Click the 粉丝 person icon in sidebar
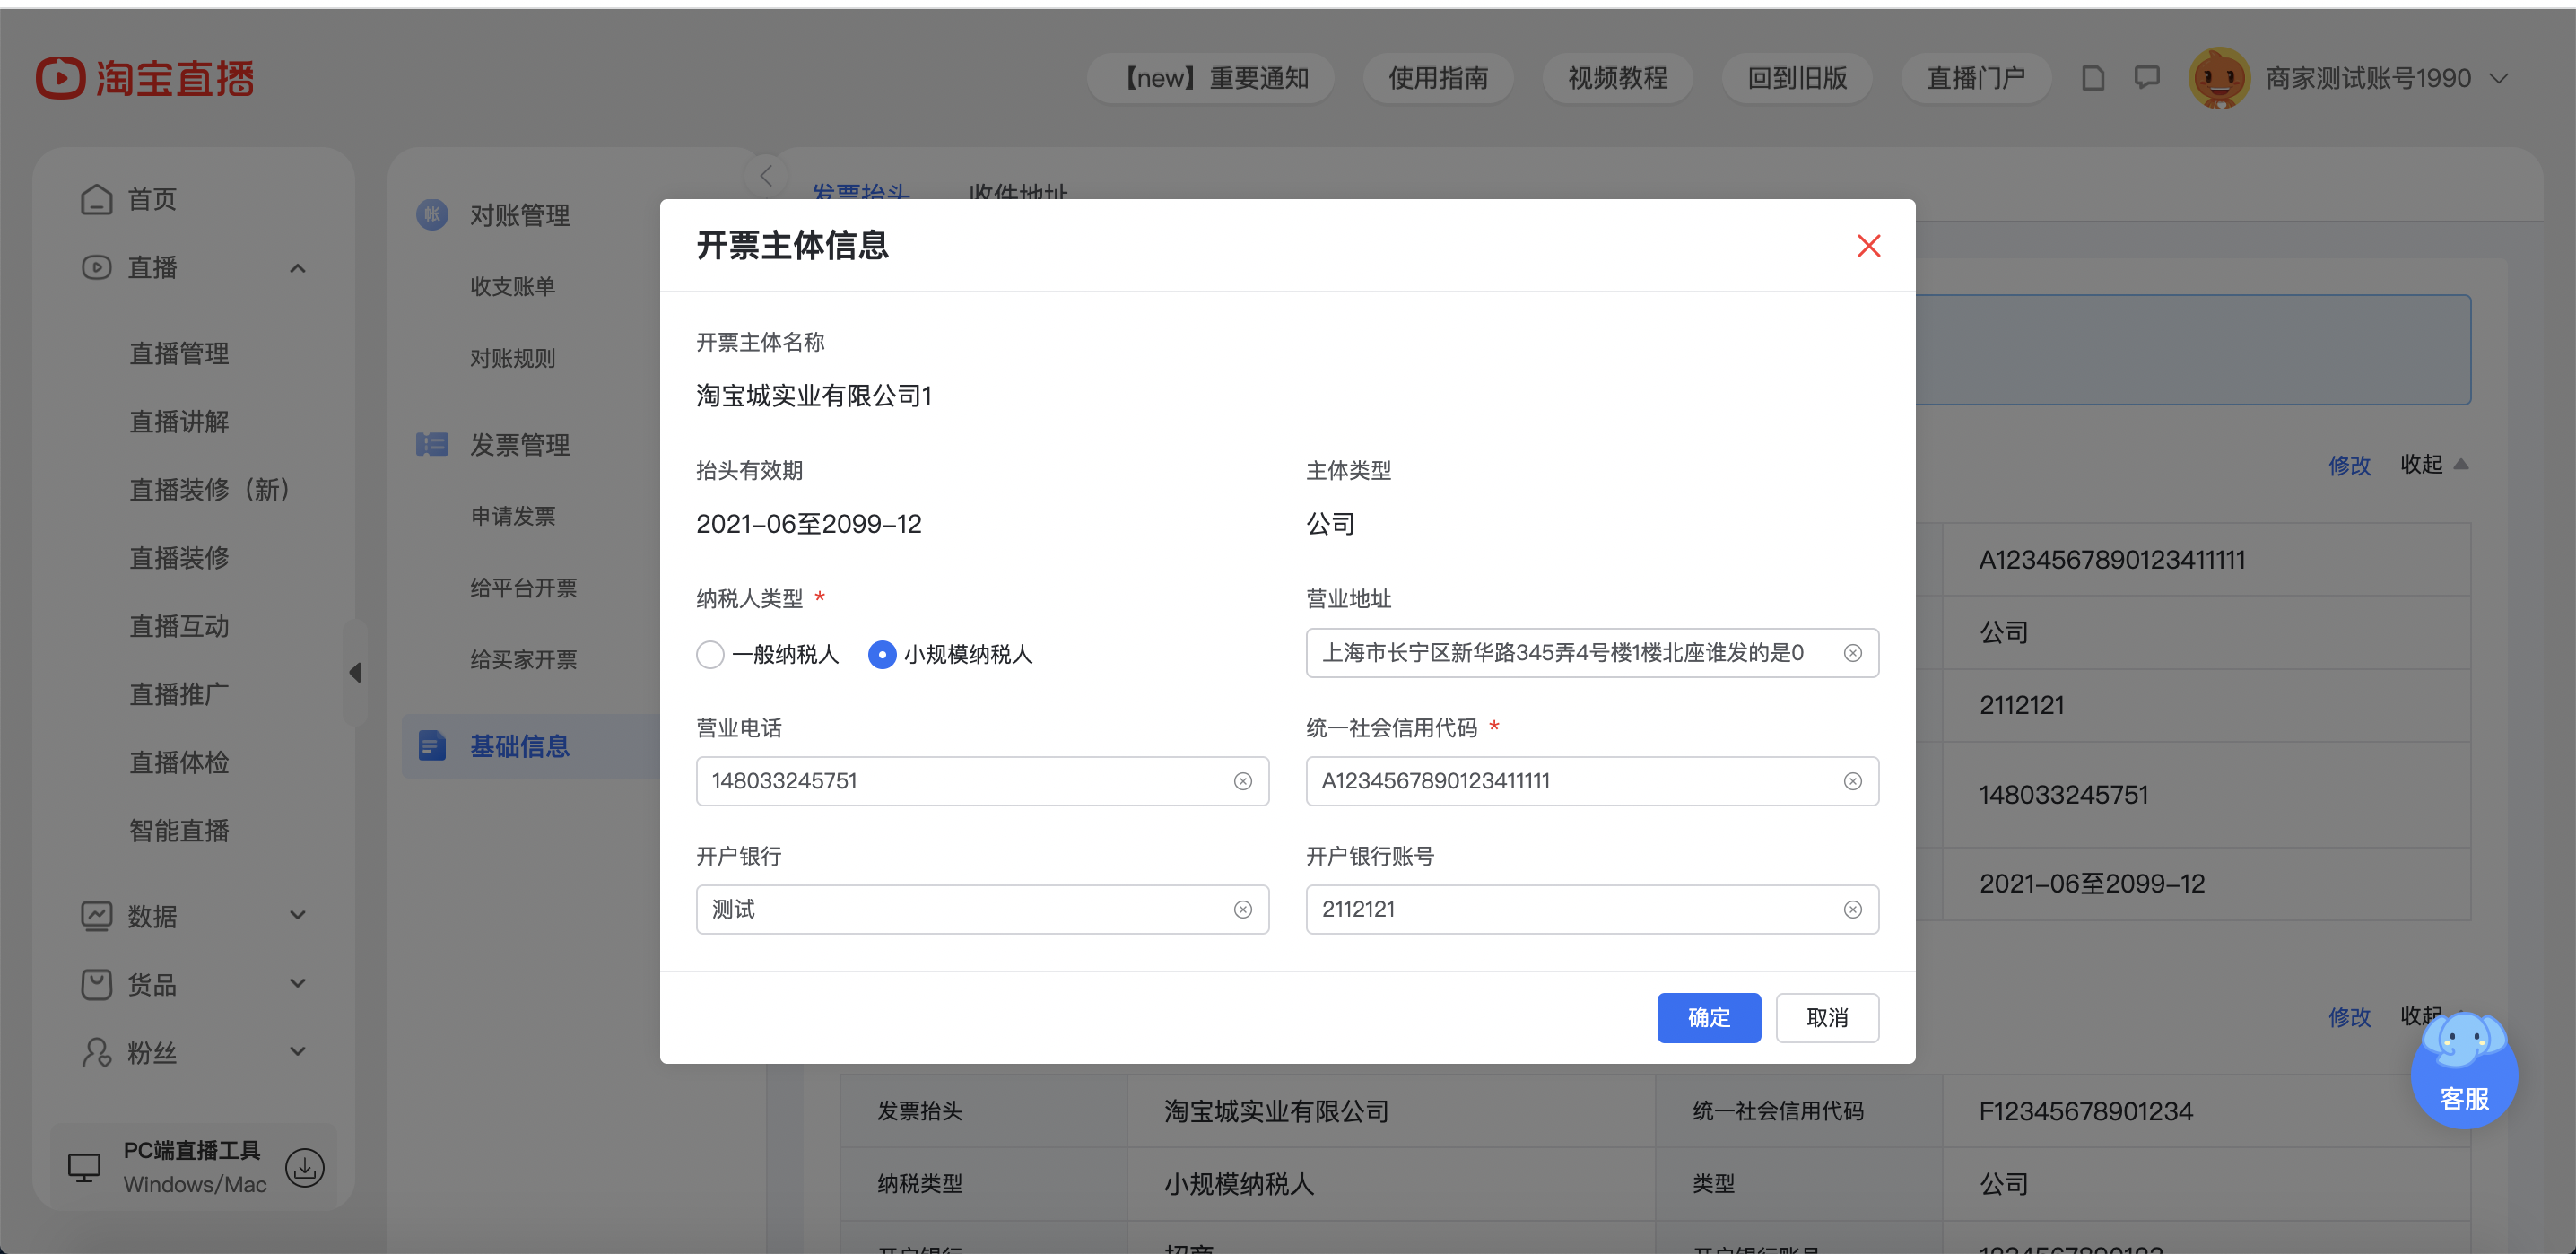The height and width of the screenshot is (1254, 2576). (96, 1052)
